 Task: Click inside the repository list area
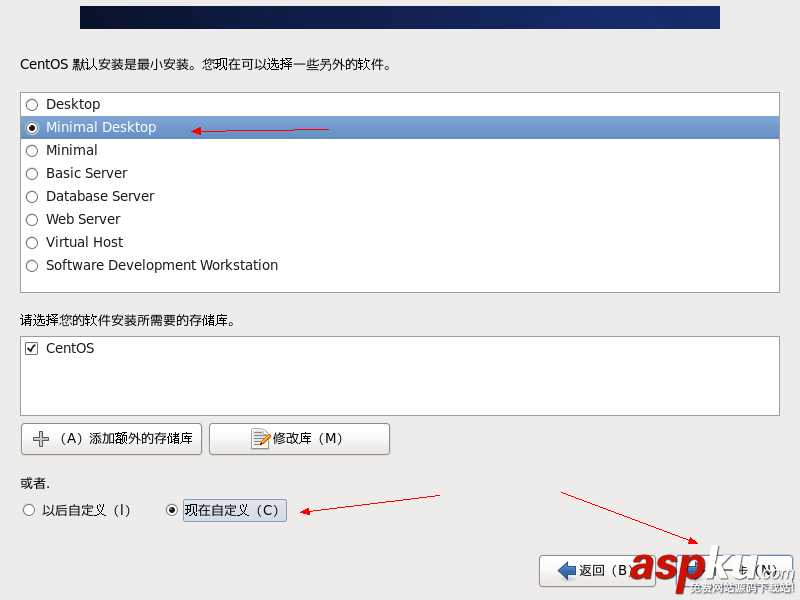coord(400,385)
